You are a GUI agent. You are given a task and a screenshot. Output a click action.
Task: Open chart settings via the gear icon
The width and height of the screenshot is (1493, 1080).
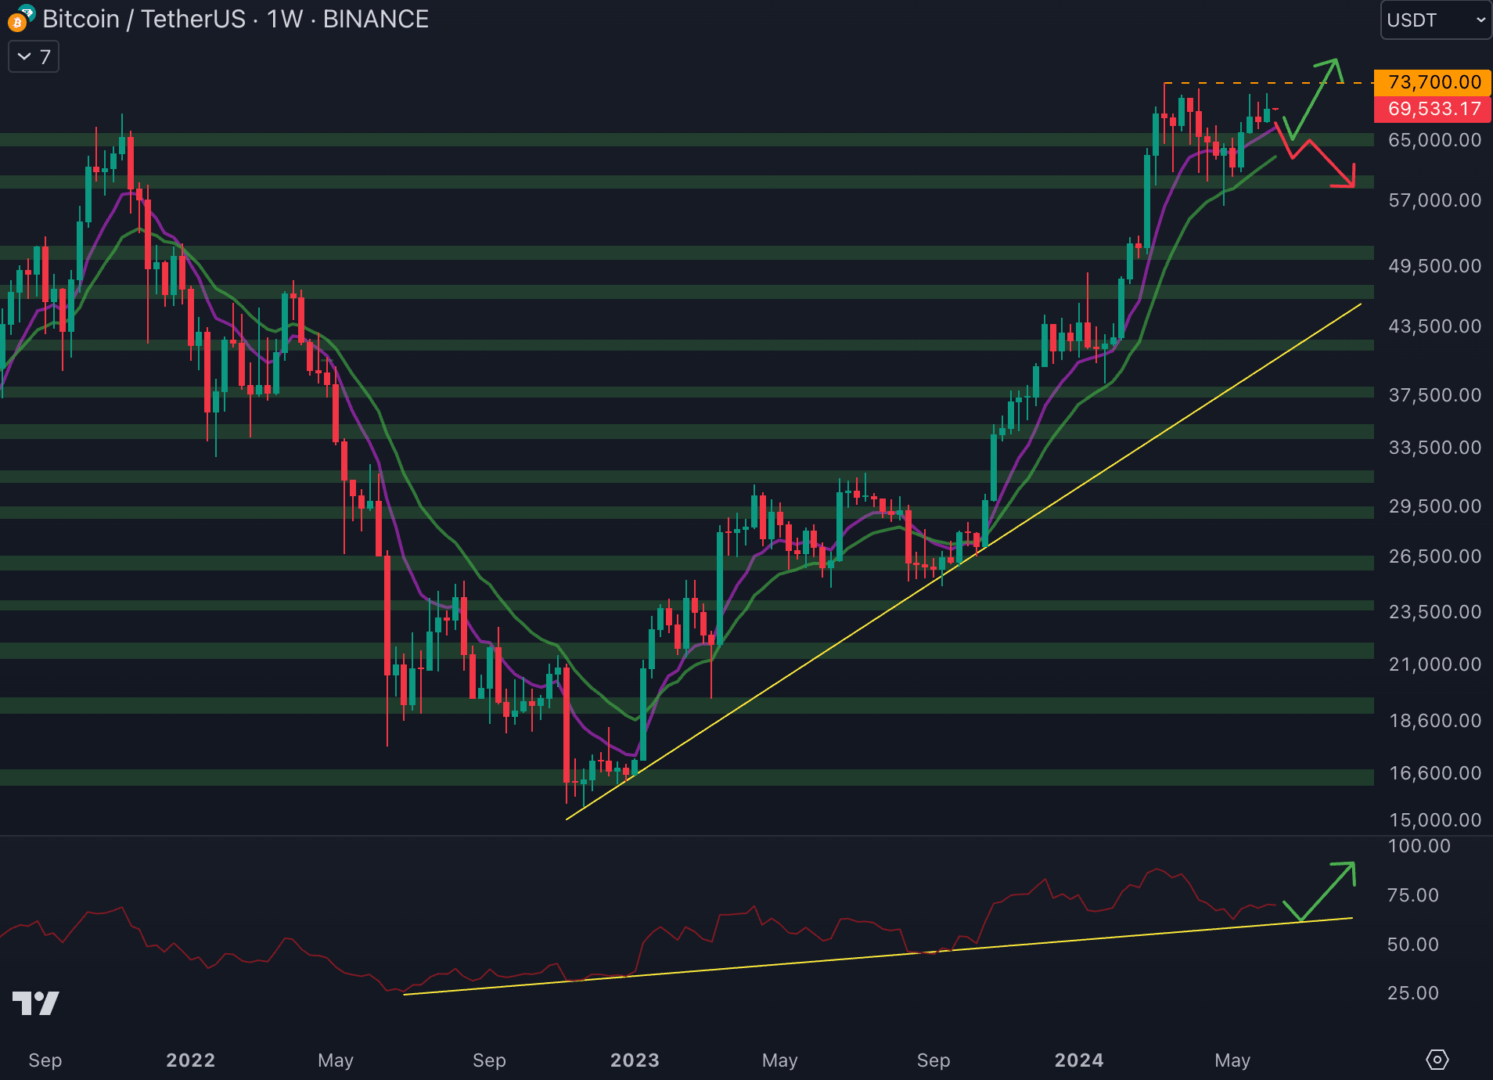tap(1438, 1057)
